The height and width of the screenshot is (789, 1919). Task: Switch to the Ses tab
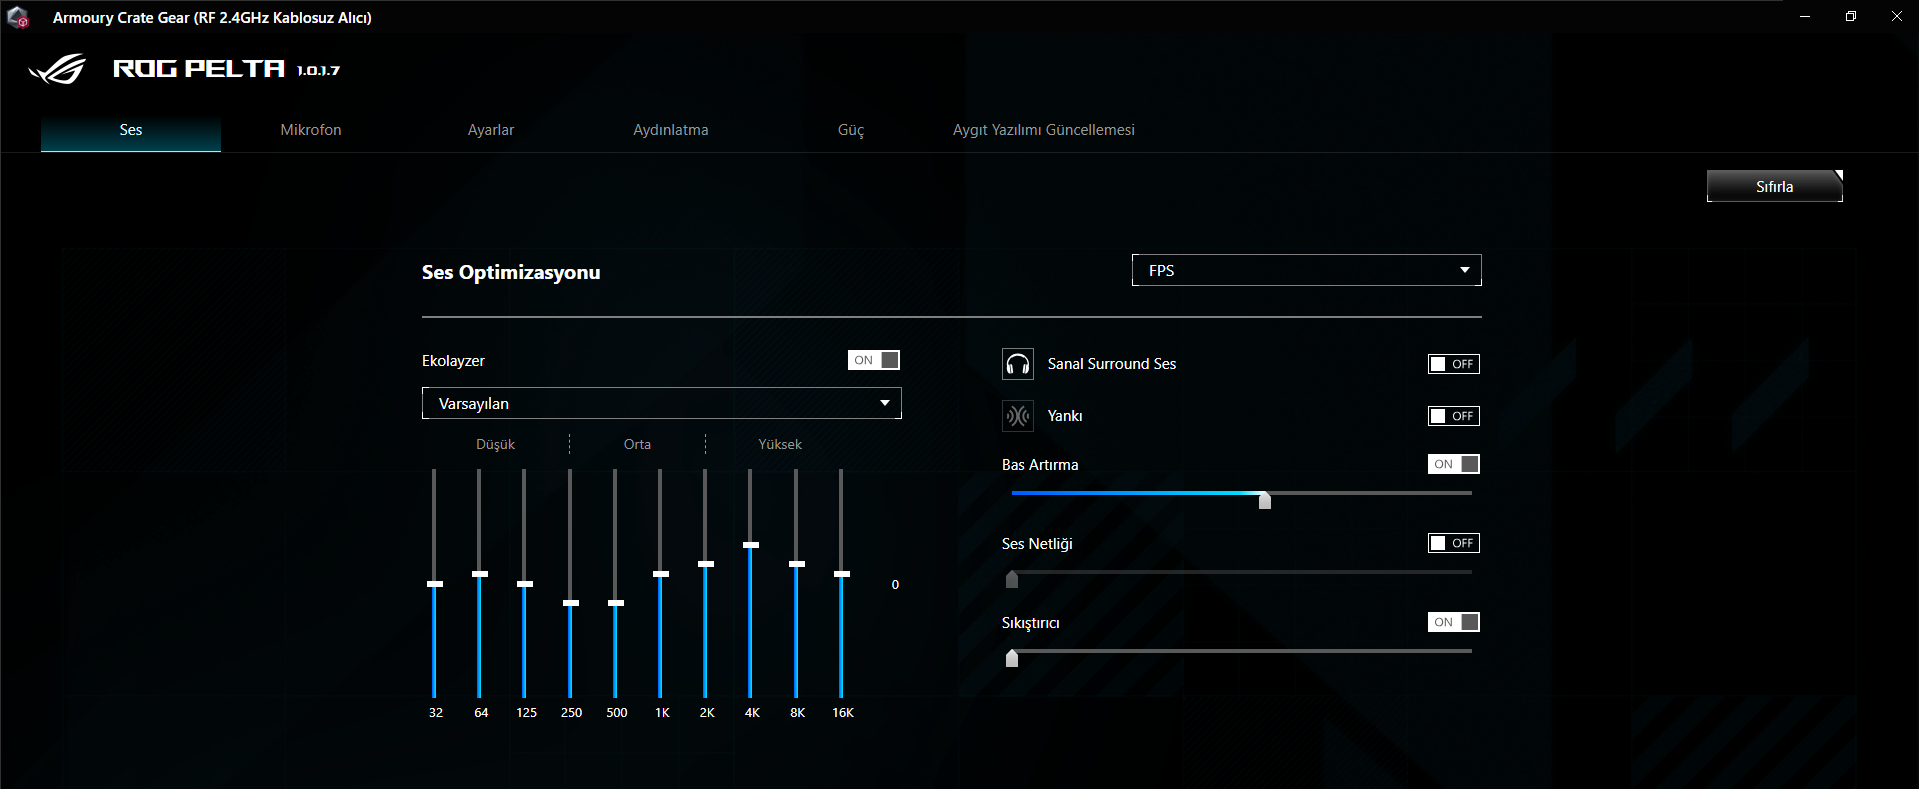(131, 130)
